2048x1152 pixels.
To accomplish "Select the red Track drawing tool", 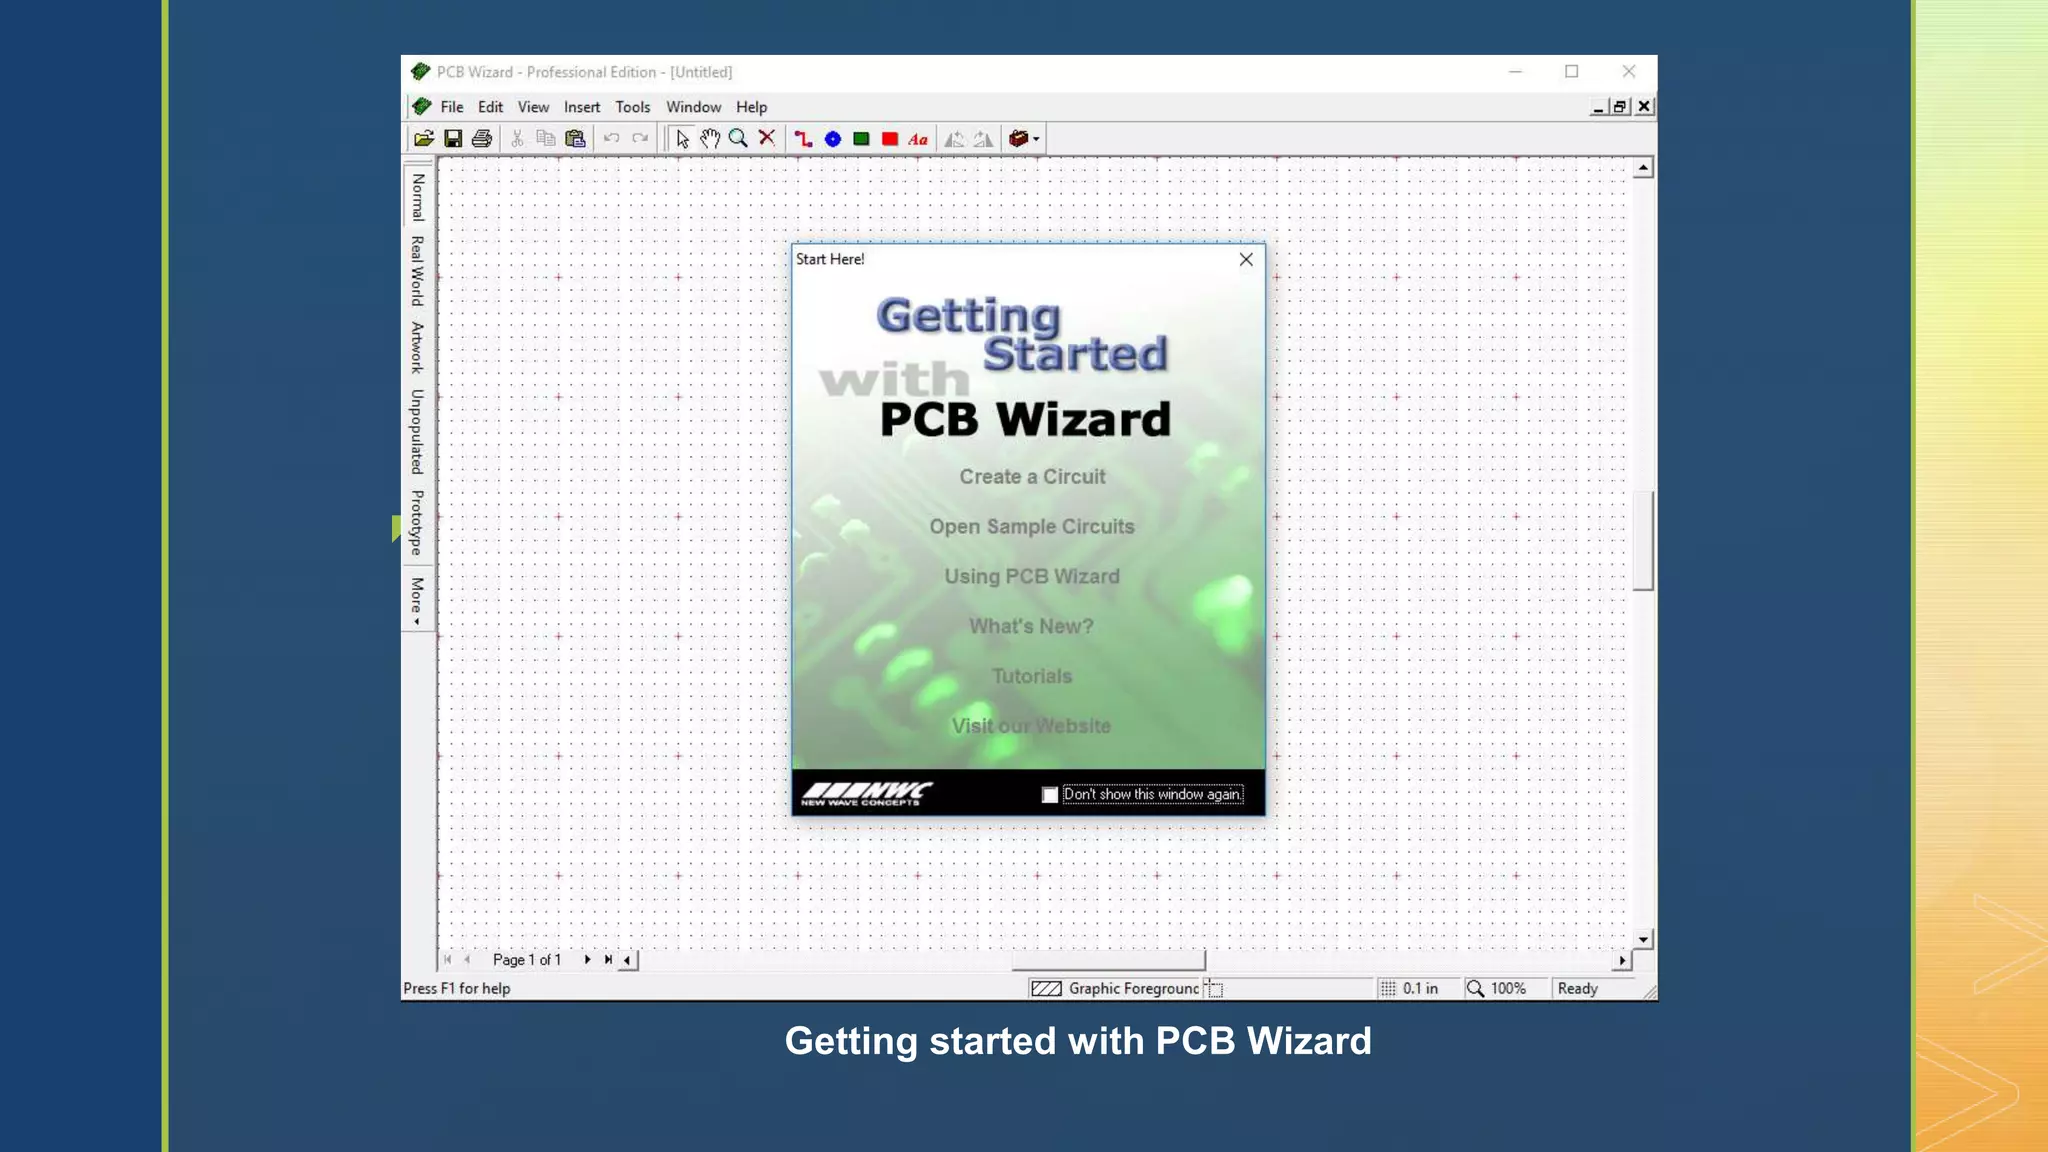I will pos(803,139).
